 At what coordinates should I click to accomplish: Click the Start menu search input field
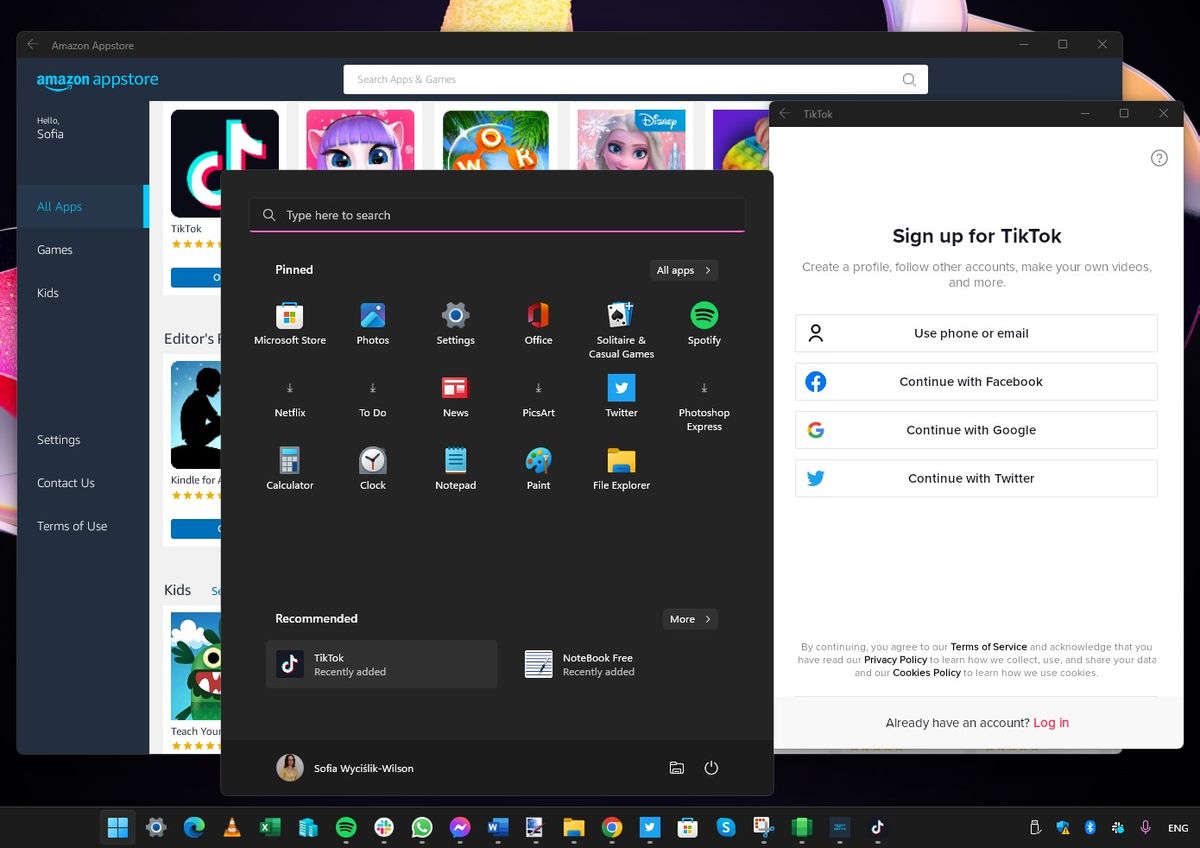click(497, 214)
